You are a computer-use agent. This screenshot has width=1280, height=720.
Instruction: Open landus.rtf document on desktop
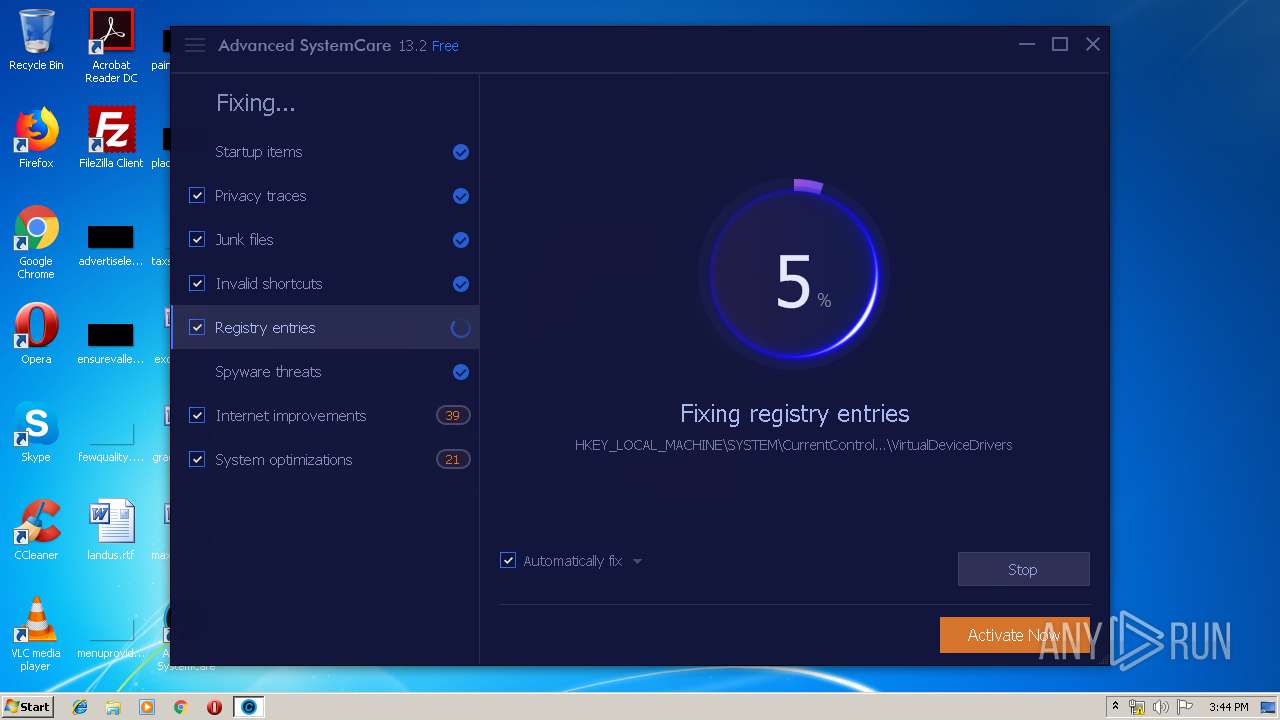tap(111, 530)
